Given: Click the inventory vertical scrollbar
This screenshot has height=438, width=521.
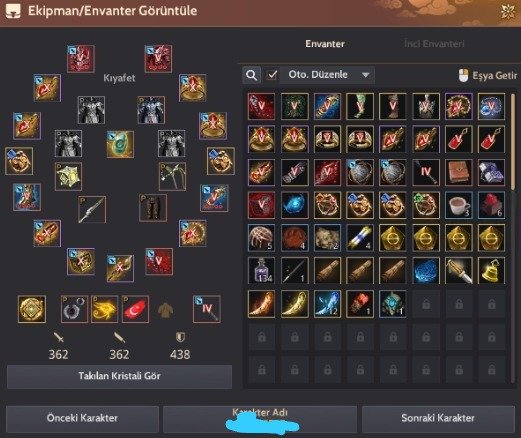Looking at the screenshot, I should point(513,140).
